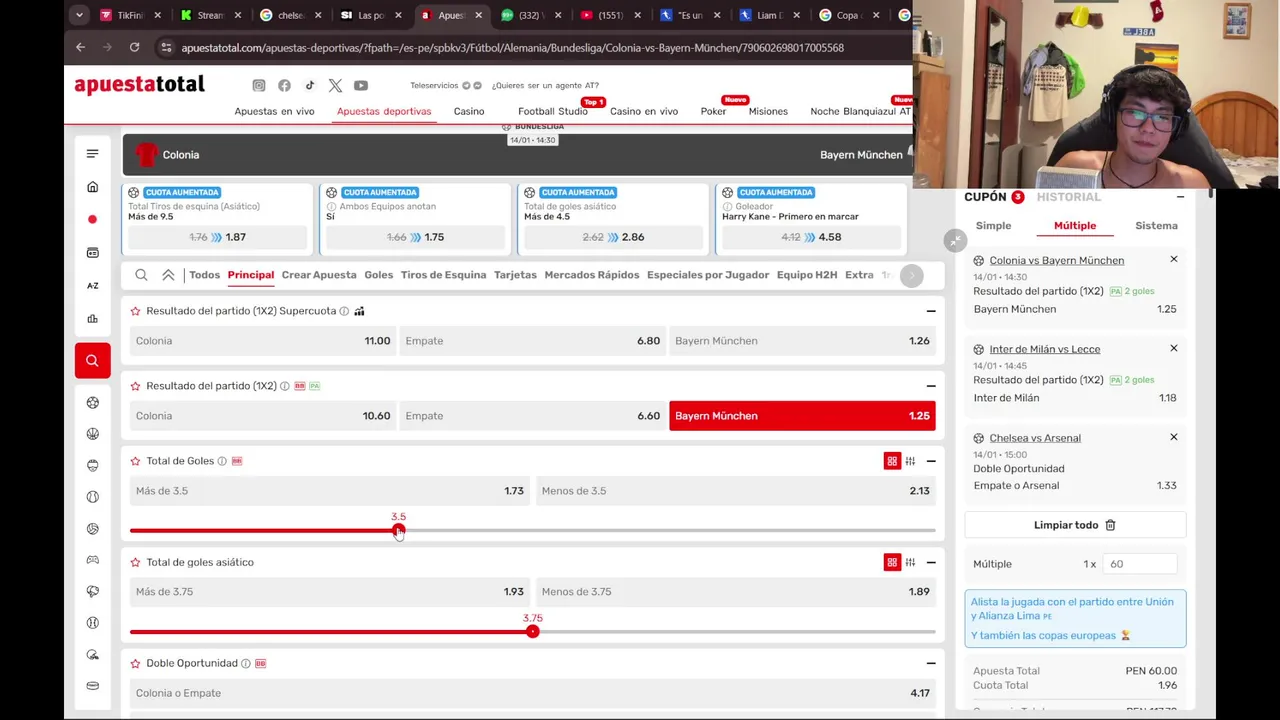Favorite Total de goles asiático star

point(135,562)
